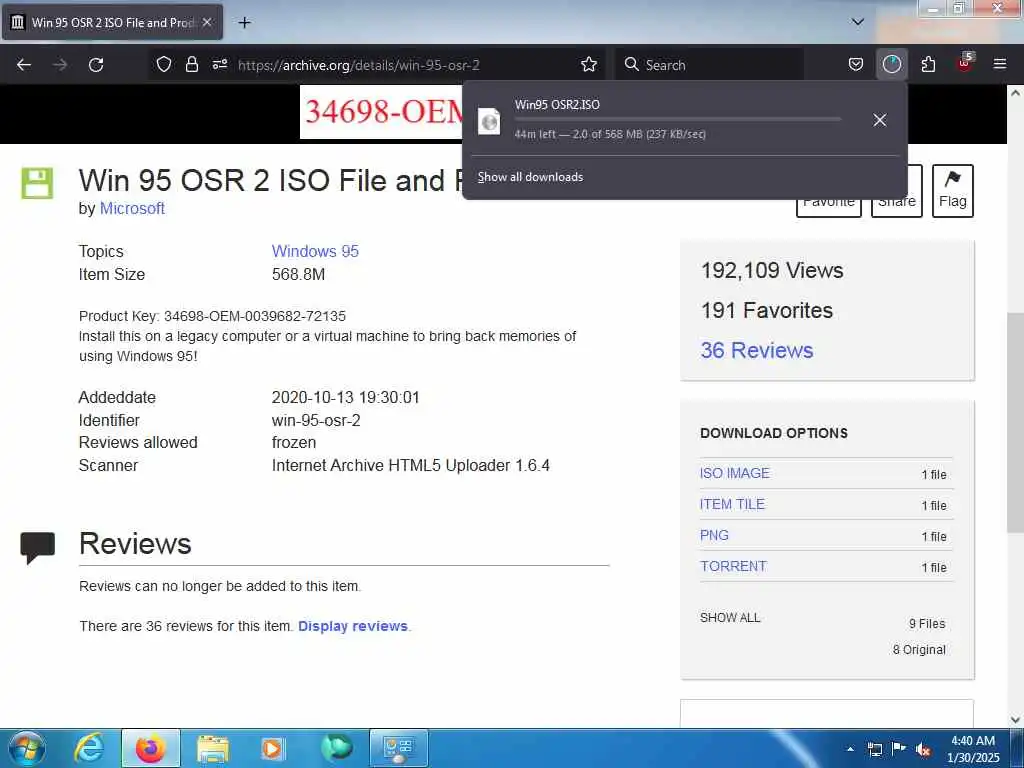Expand the list all tabs chevron
This screenshot has height=768, width=1024.
click(858, 22)
